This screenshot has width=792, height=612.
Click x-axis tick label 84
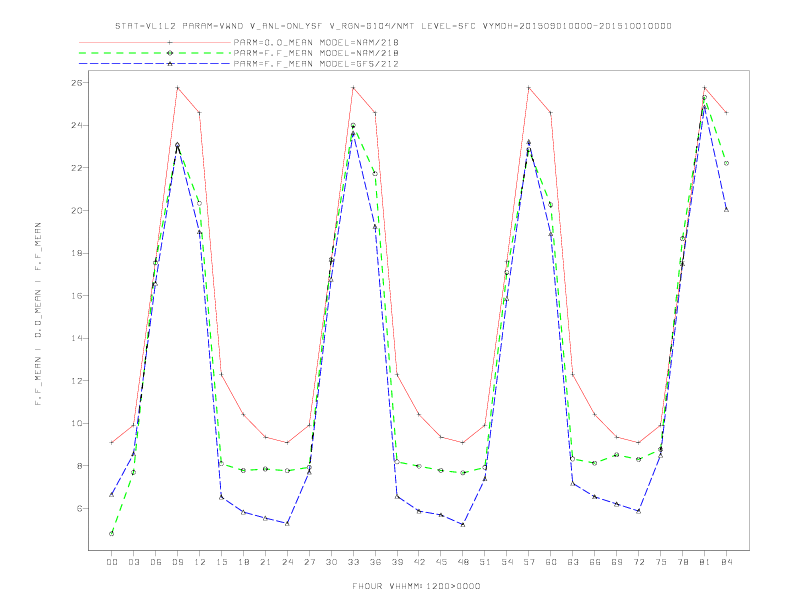click(x=726, y=562)
